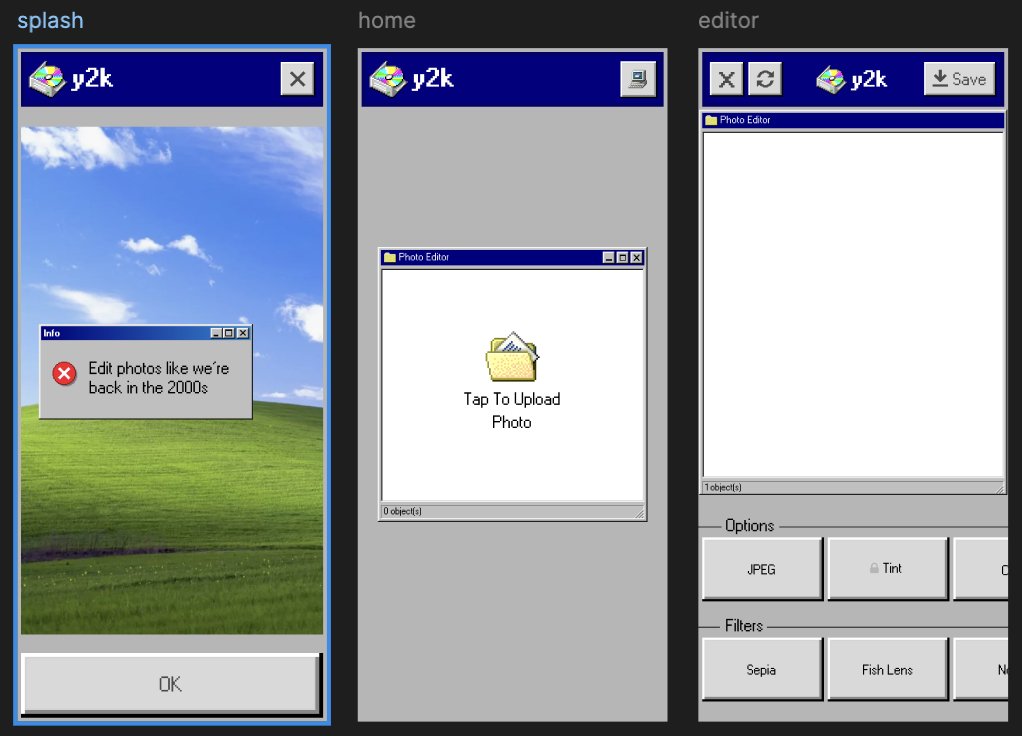Click the y2k CD logo in splash header

[x=47, y=79]
